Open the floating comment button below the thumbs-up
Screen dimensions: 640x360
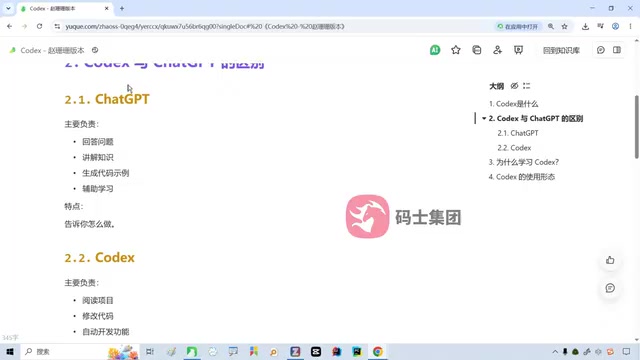[610, 288]
